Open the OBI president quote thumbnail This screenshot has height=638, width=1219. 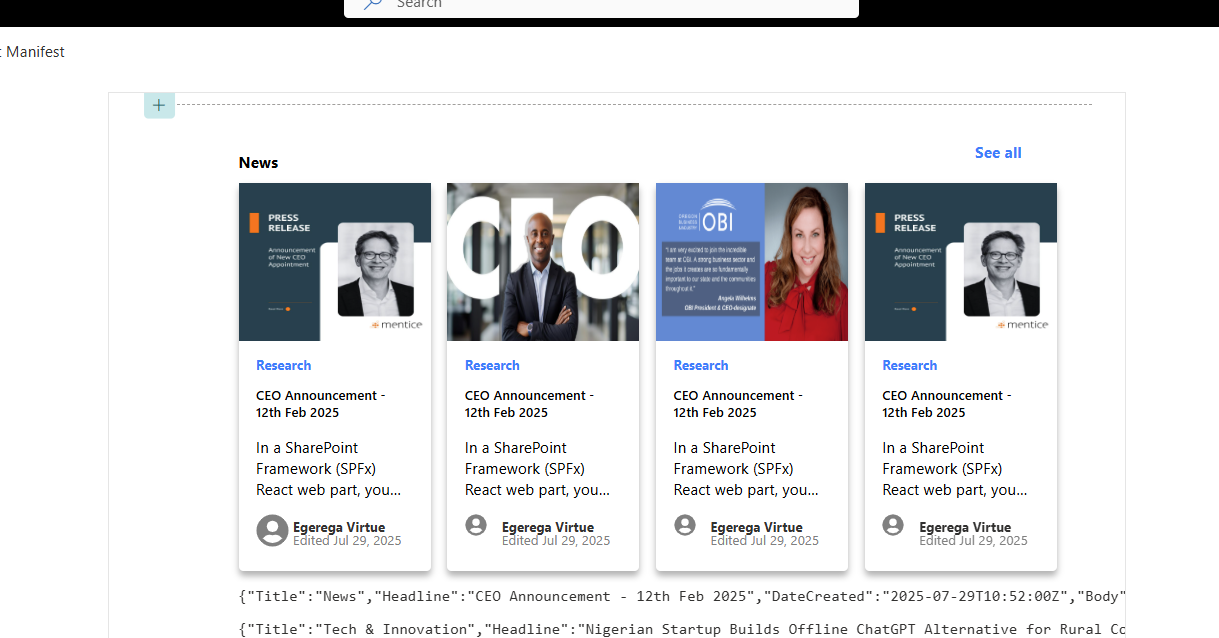[751, 262]
